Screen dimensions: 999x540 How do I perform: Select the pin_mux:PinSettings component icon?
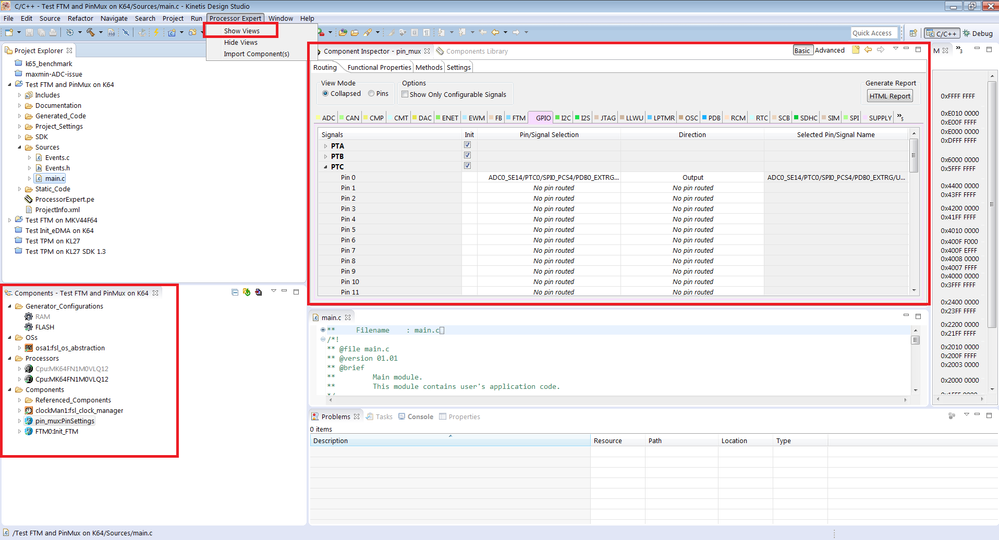(x=29, y=421)
